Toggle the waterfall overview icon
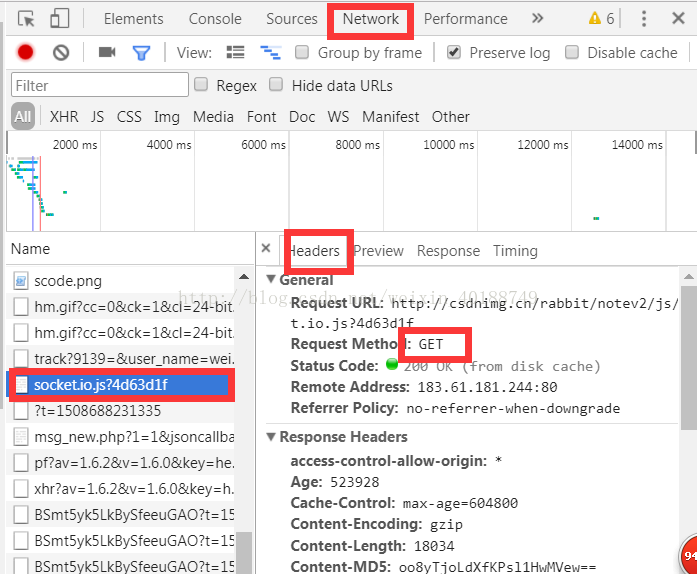Viewport: 697px width, 574px height. 270,52
